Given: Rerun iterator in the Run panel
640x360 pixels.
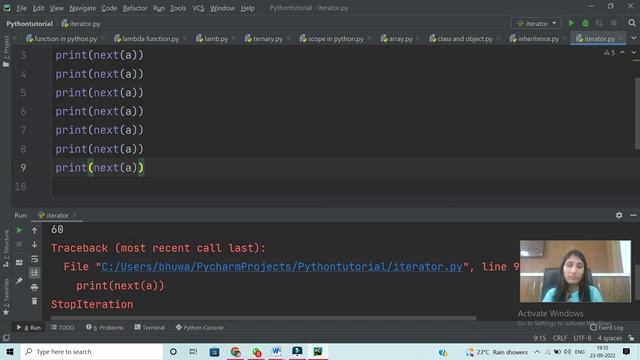Looking at the screenshot, I should pos(19,230).
